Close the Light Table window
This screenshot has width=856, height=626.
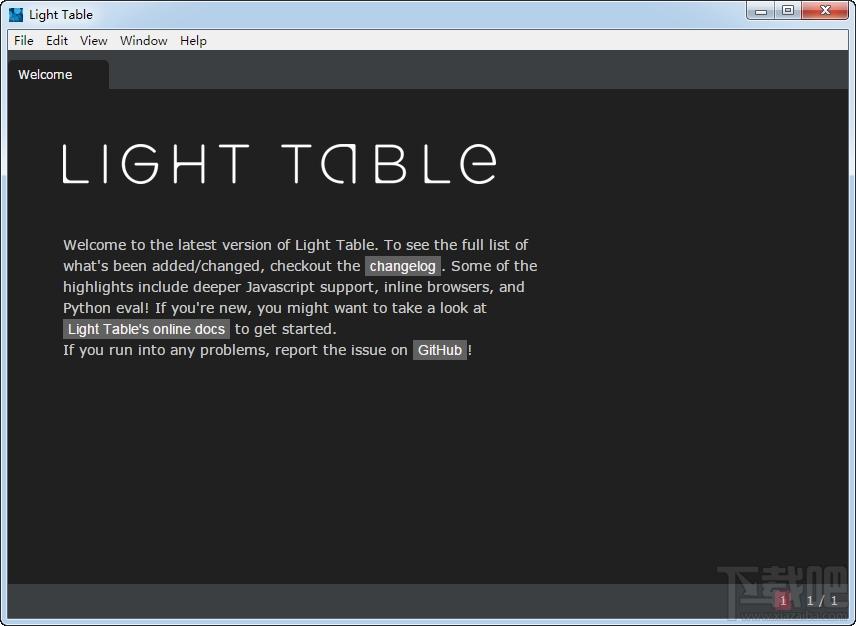click(x=826, y=11)
